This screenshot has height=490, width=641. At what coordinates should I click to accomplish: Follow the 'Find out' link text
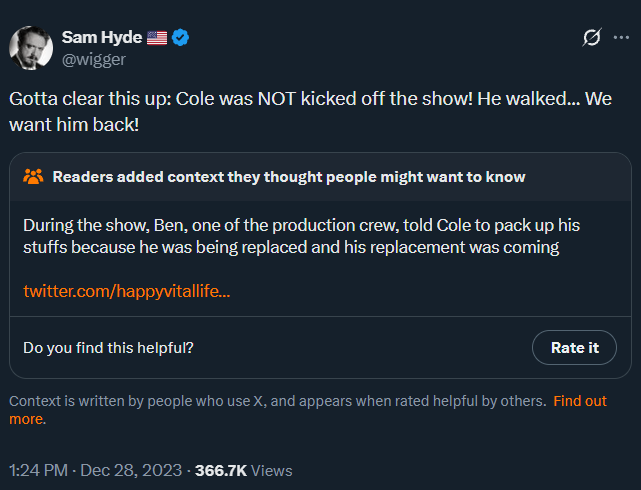tap(580, 401)
